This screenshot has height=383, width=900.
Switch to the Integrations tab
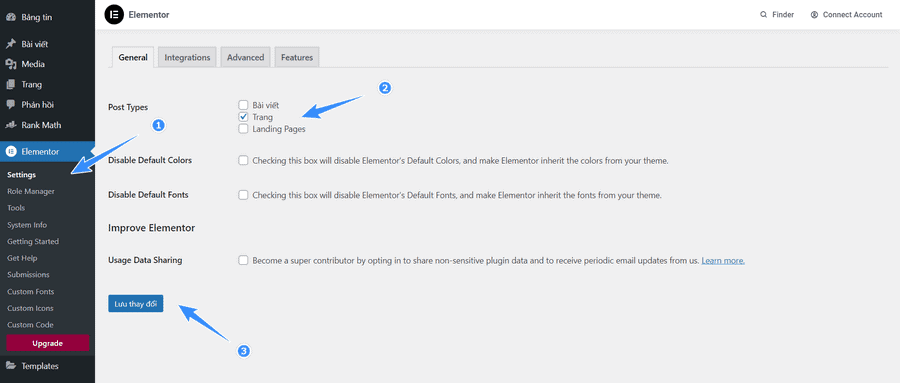click(187, 57)
